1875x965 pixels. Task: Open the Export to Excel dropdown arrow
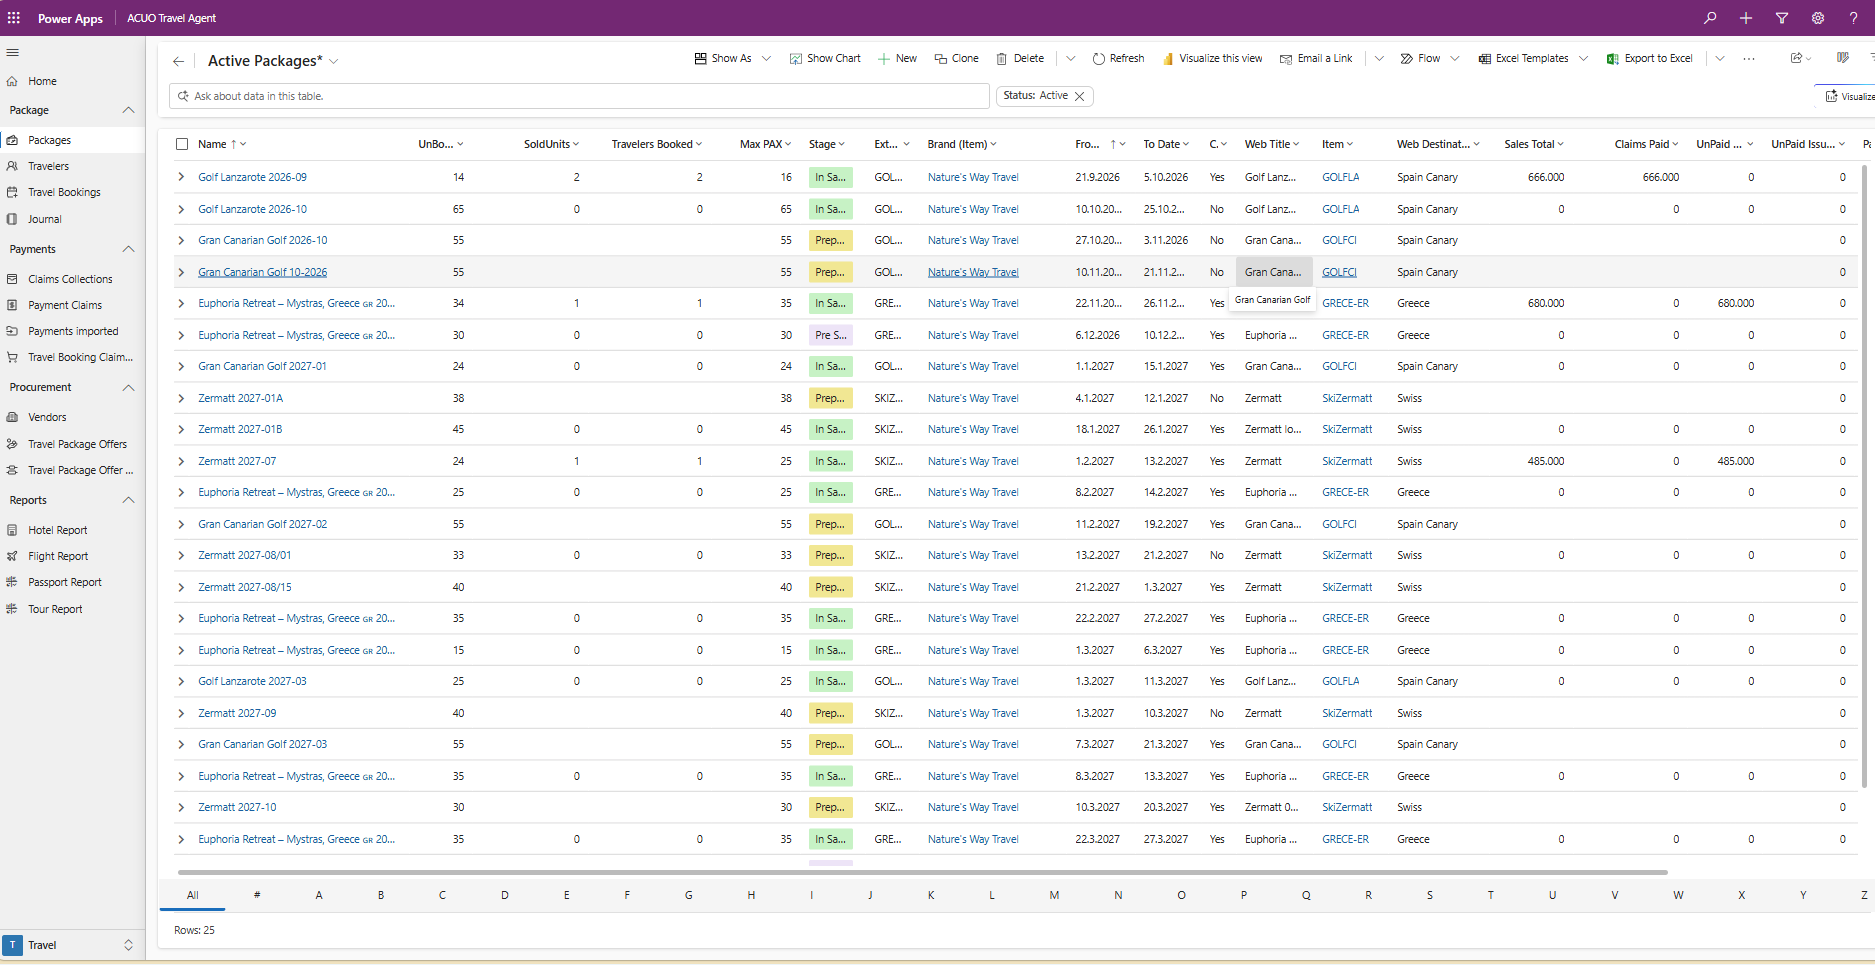click(1720, 59)
